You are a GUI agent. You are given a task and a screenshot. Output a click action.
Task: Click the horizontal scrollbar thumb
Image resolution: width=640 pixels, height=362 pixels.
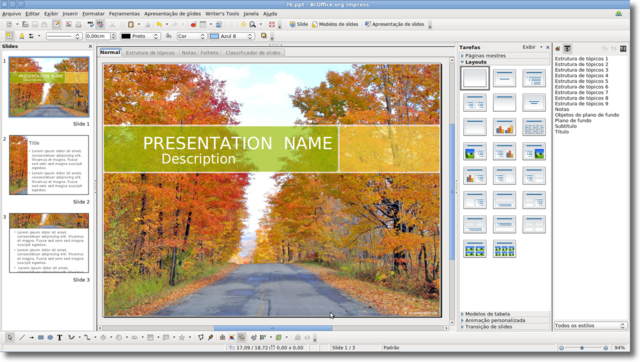[x=273, y=328]
